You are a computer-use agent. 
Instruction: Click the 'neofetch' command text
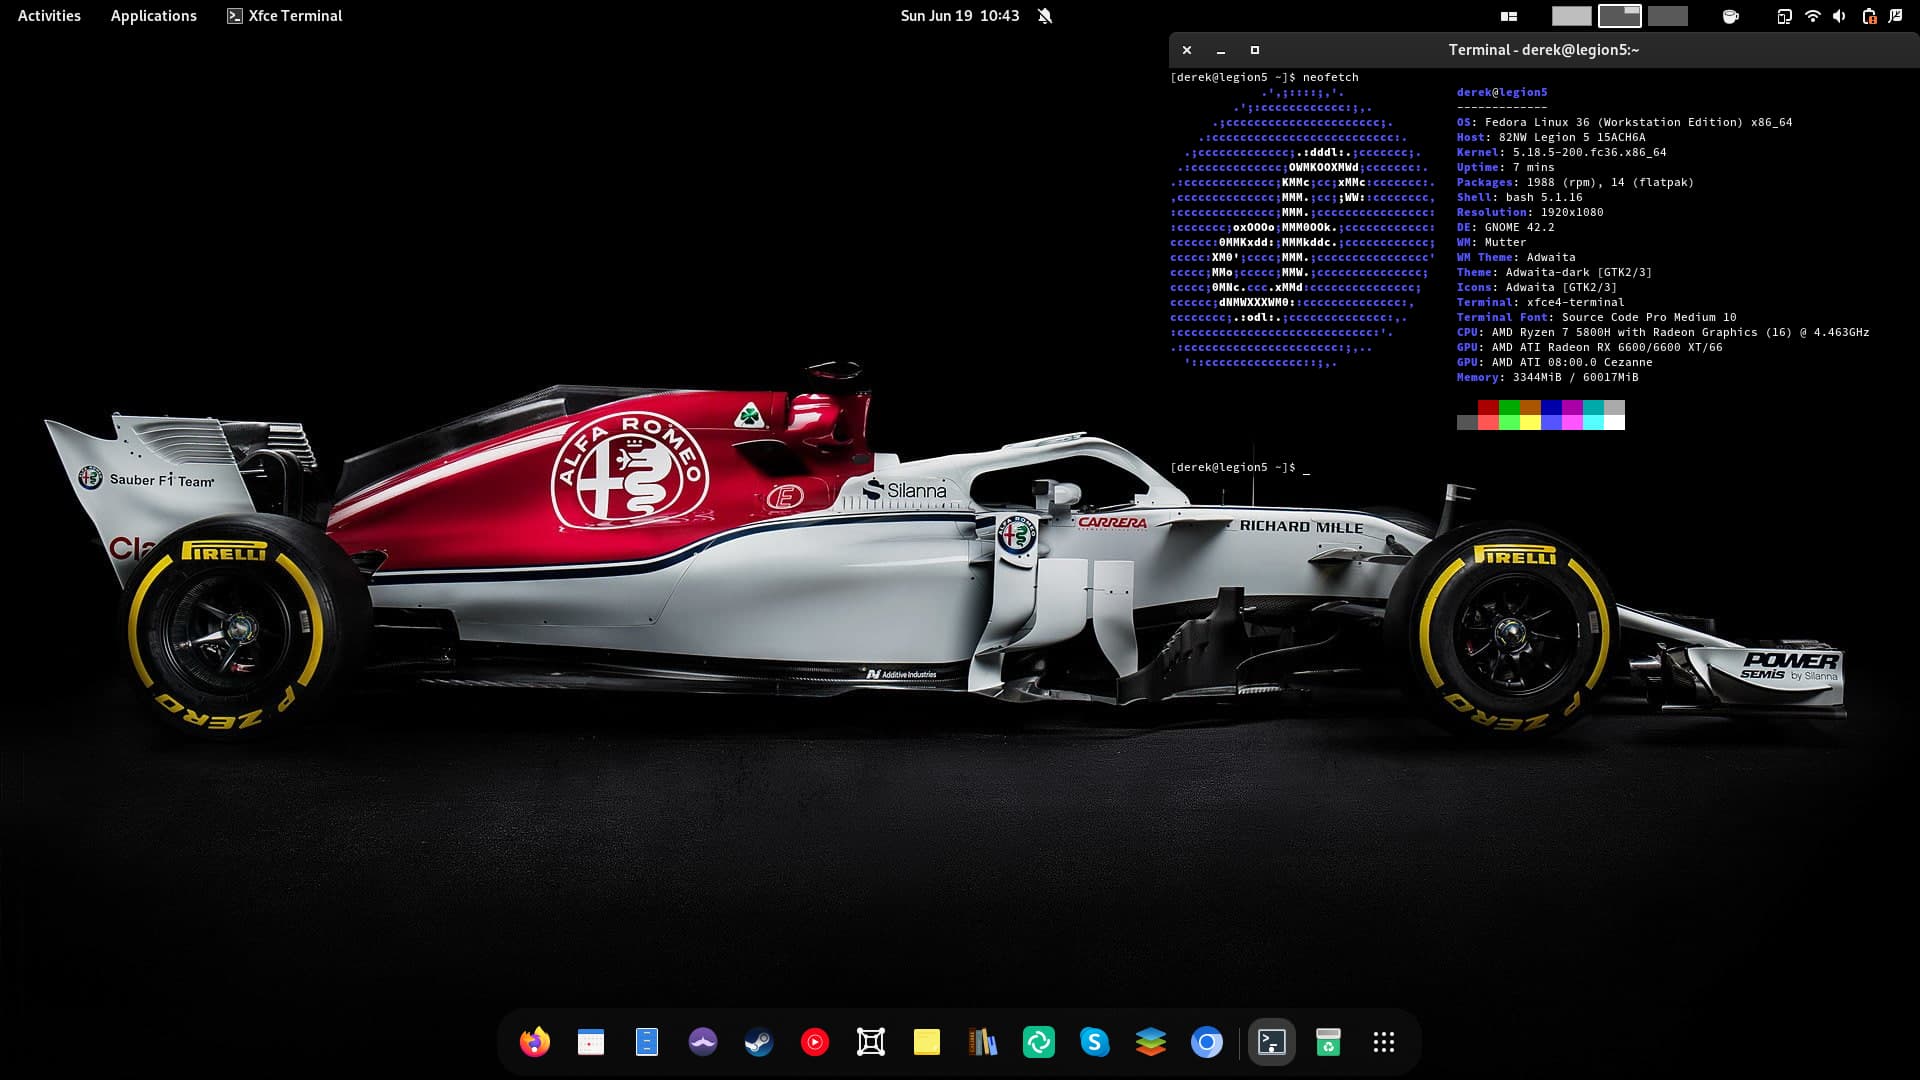(x=1331, y=77)
